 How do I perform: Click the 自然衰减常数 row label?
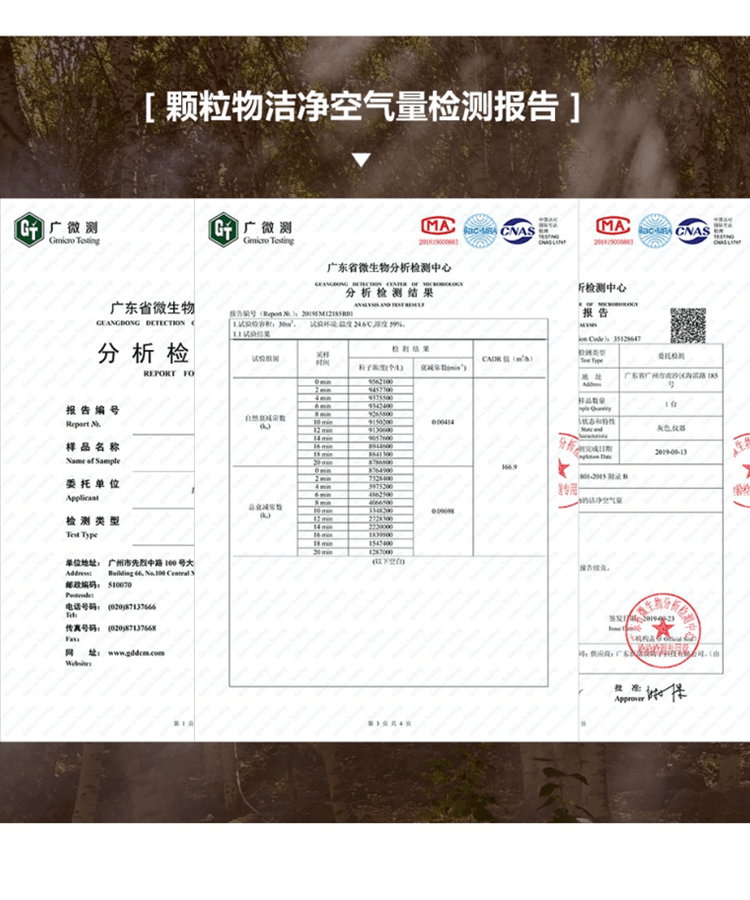pos(265,421)
